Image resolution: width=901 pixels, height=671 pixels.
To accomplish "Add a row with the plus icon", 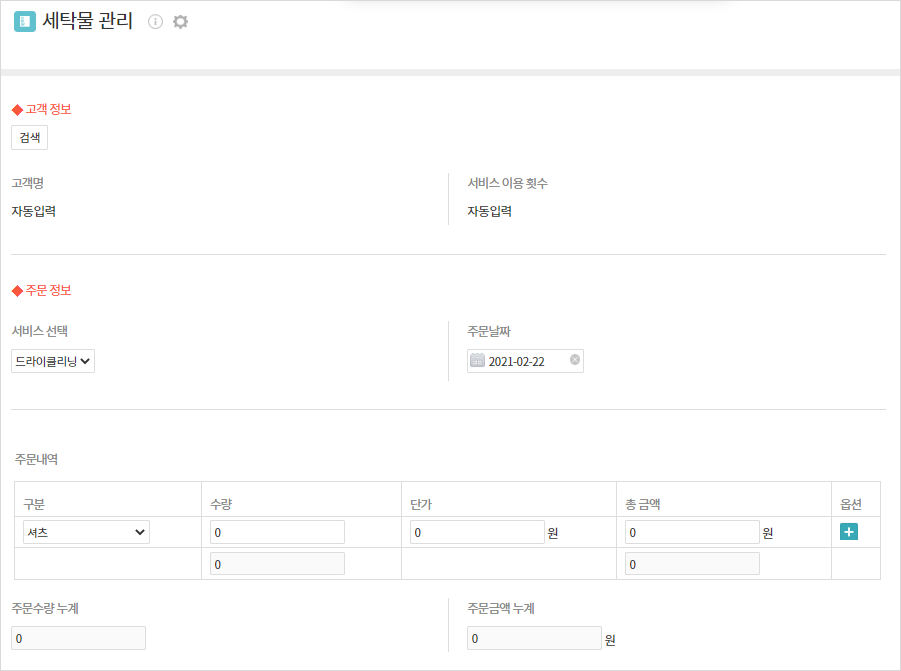I will pyautogui.click(x=849, y=532).
